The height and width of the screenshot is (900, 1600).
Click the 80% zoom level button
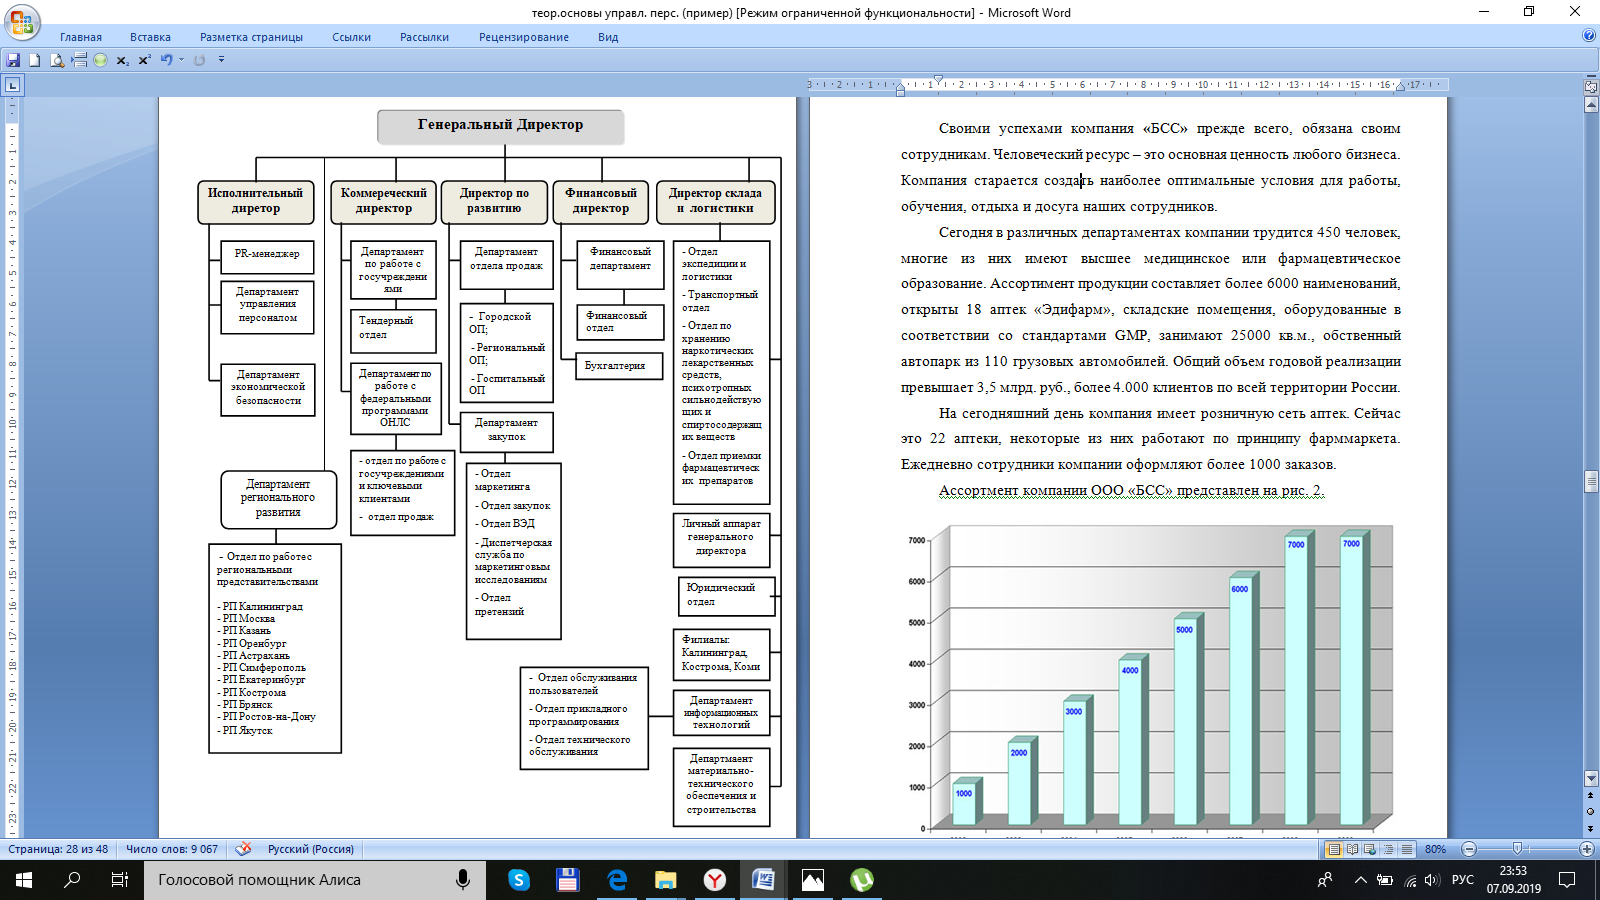tap(1436, 849)
